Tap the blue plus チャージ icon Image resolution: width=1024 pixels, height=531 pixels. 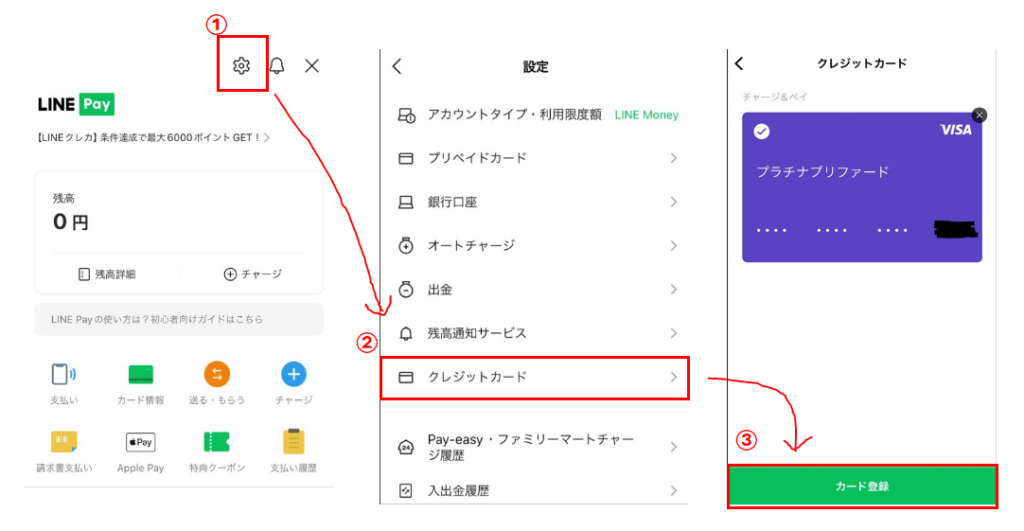(294, 374)
